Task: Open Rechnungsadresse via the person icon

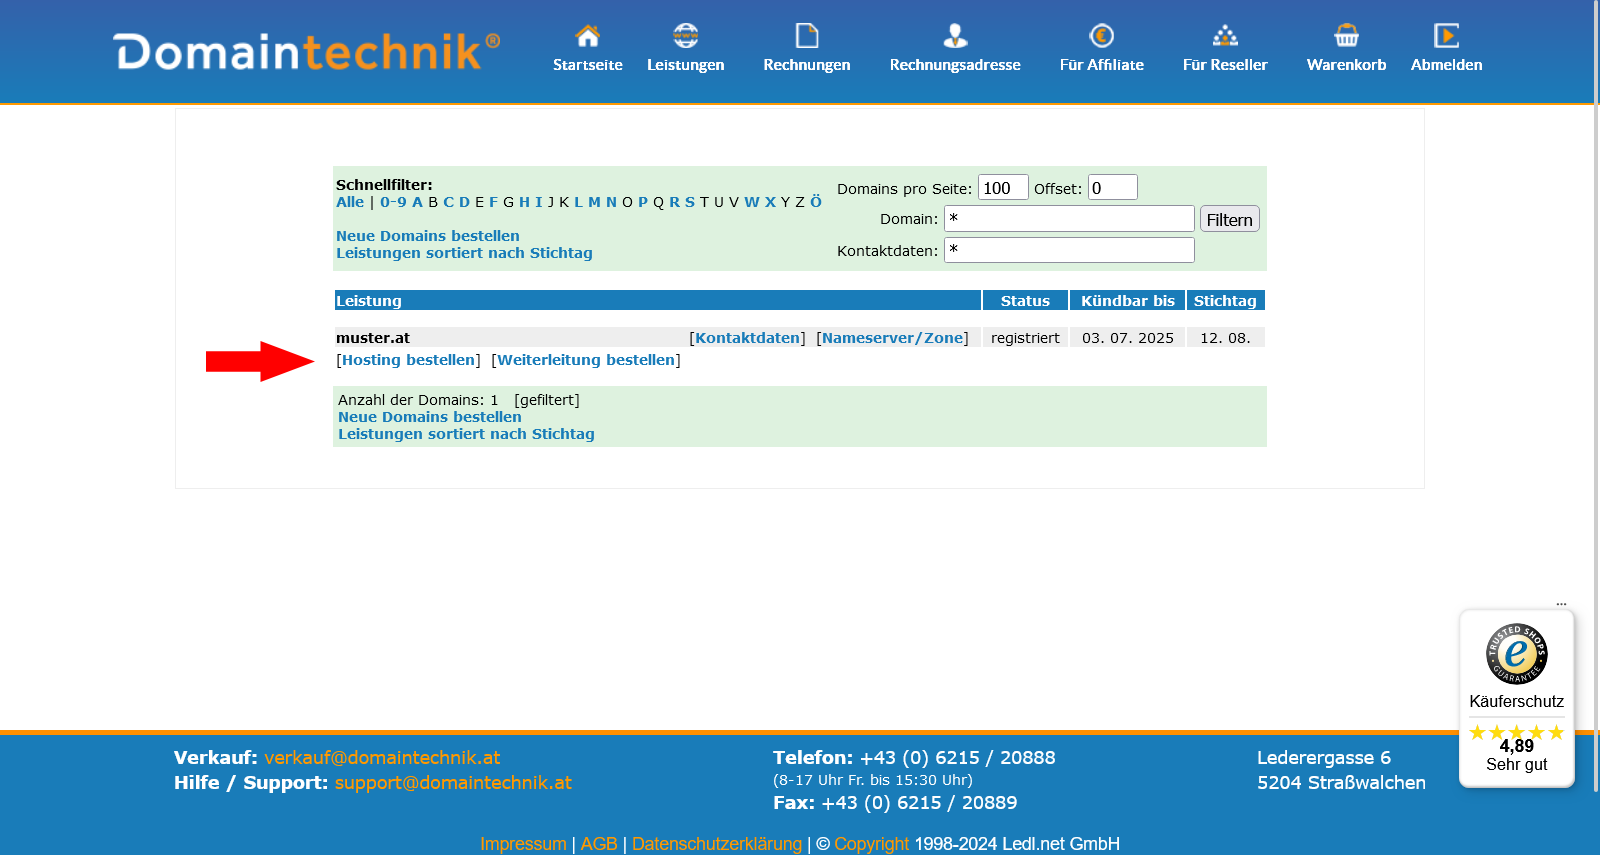Action: (x=955, y=37)
